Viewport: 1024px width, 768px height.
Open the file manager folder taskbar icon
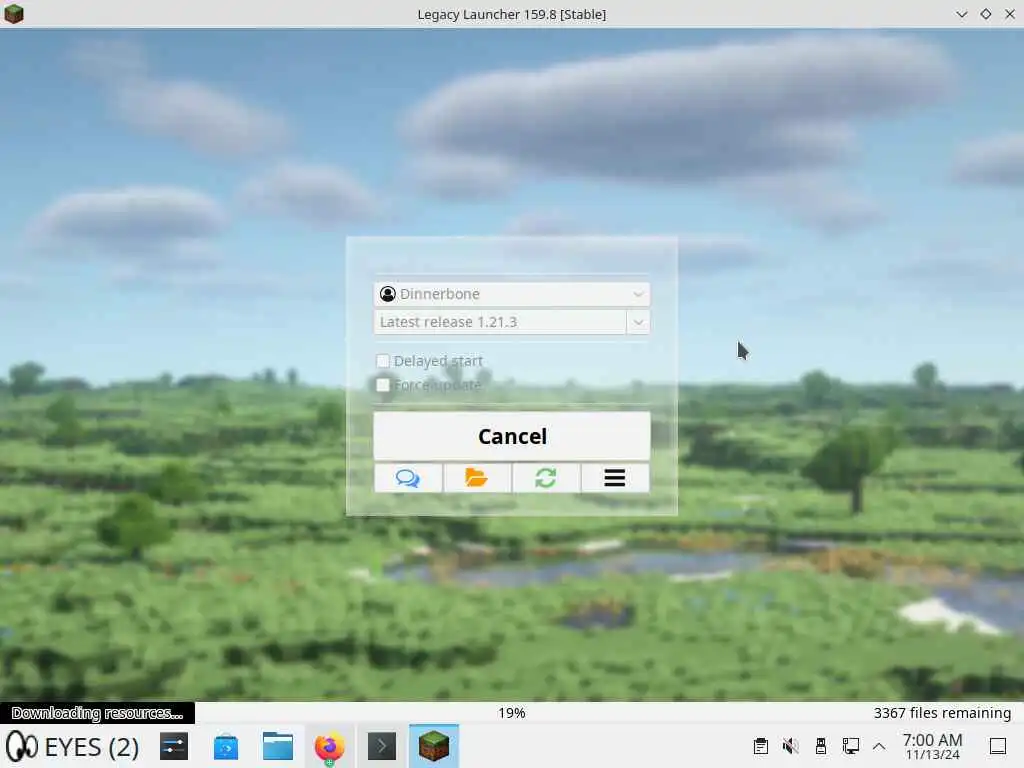click(x=278, y=746)
